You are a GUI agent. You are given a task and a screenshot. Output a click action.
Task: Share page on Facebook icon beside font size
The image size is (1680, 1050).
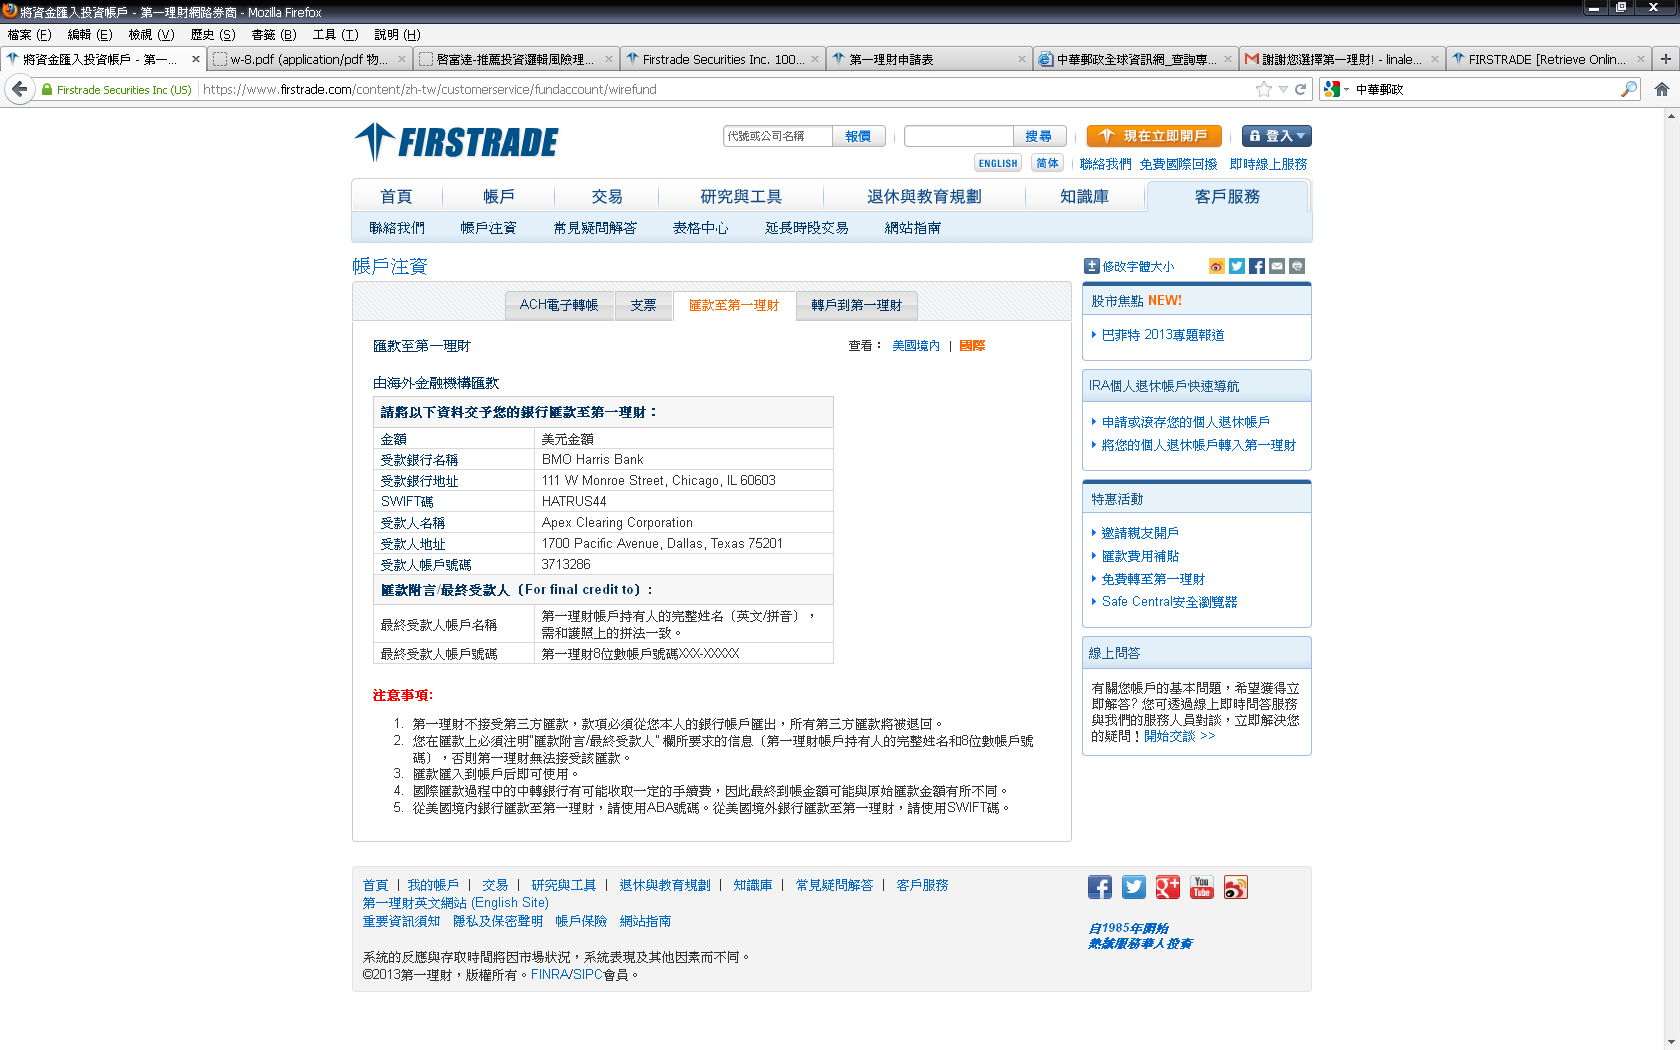point(1257,266)
